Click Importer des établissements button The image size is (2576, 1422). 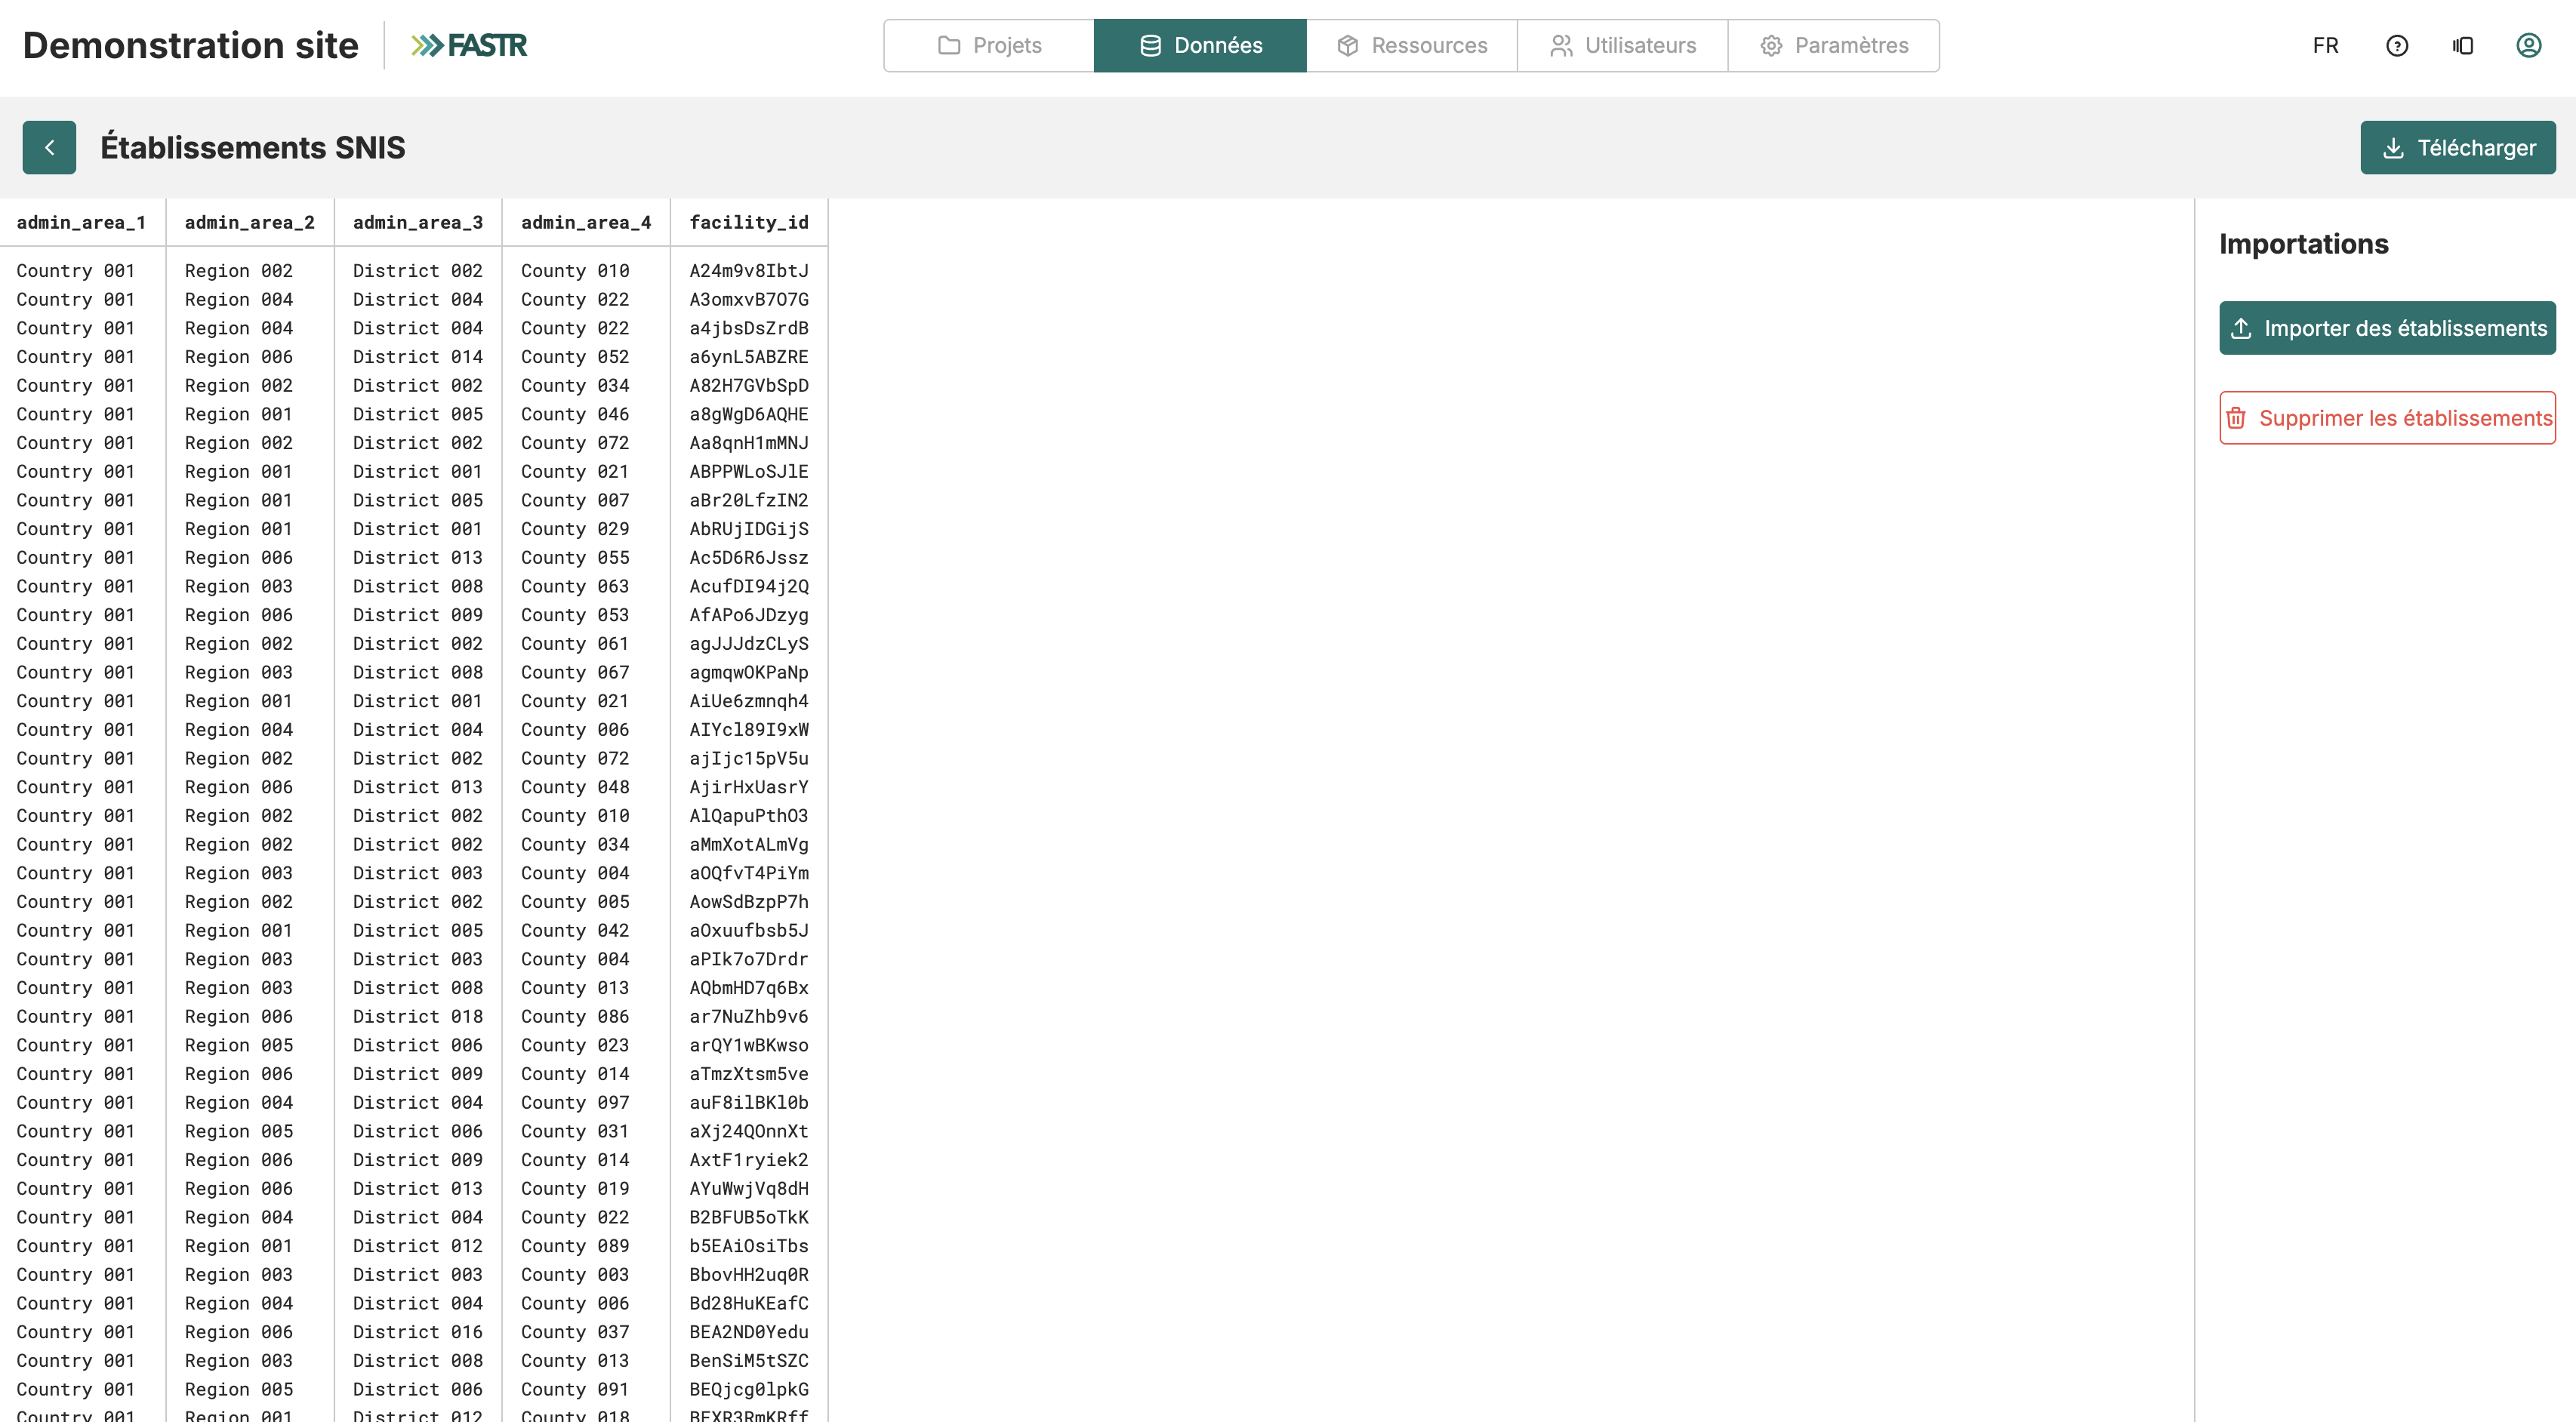click(2387, 328)
